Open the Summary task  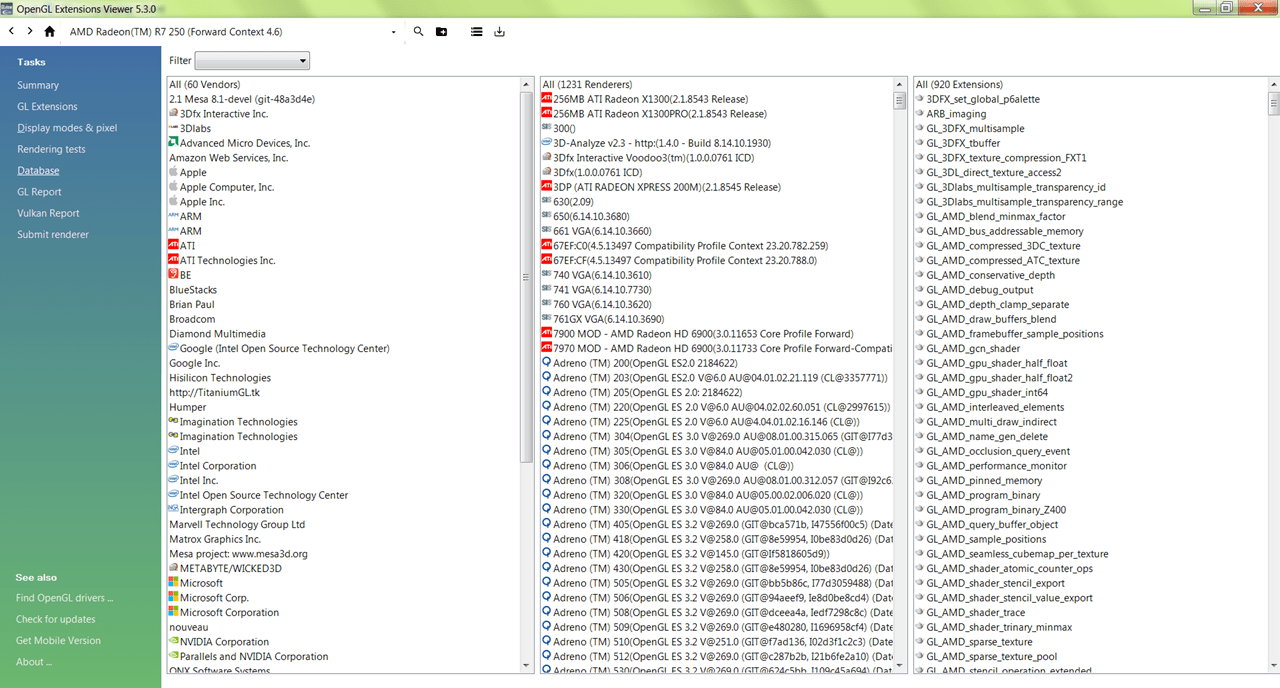tap(38, 85)
